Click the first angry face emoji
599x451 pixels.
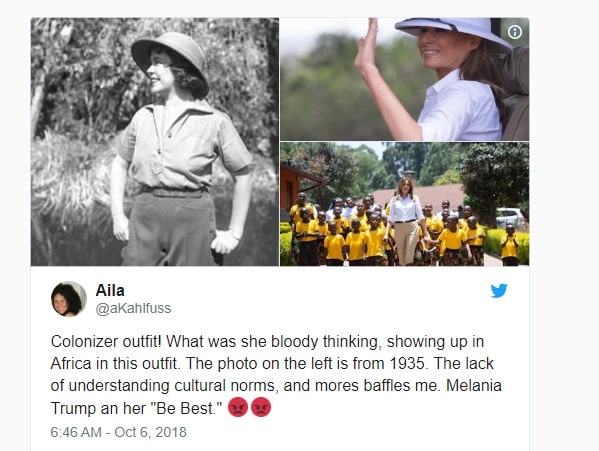tap(238, 407)
